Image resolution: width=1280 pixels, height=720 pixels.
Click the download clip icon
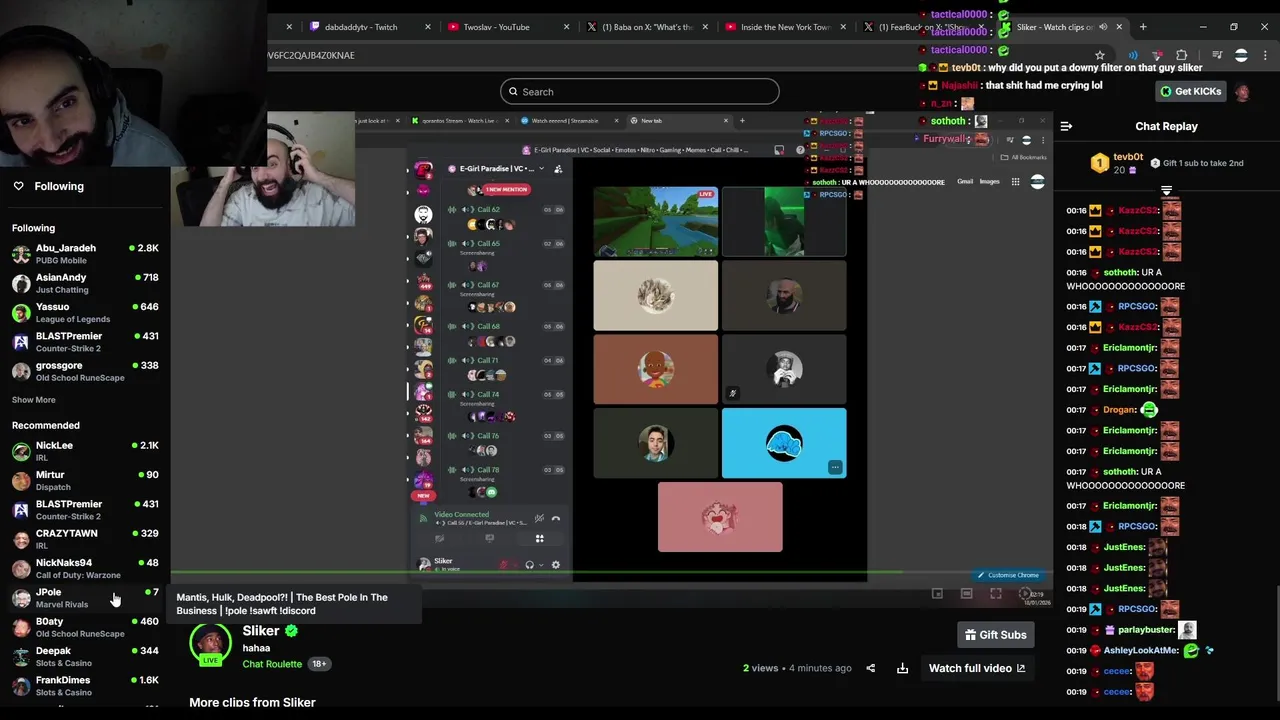click(x=902, y=668)
